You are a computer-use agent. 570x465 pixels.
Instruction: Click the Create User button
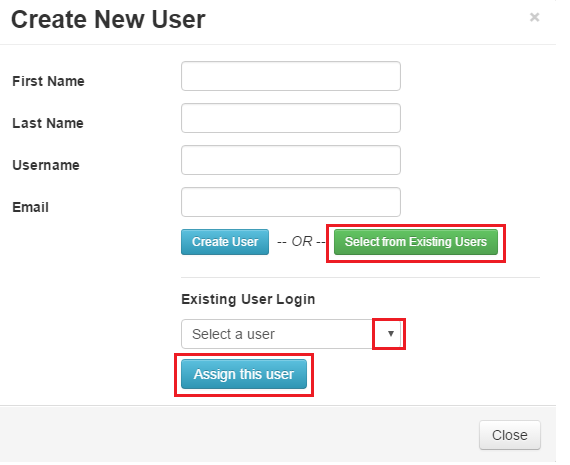(x=225, y=242)
